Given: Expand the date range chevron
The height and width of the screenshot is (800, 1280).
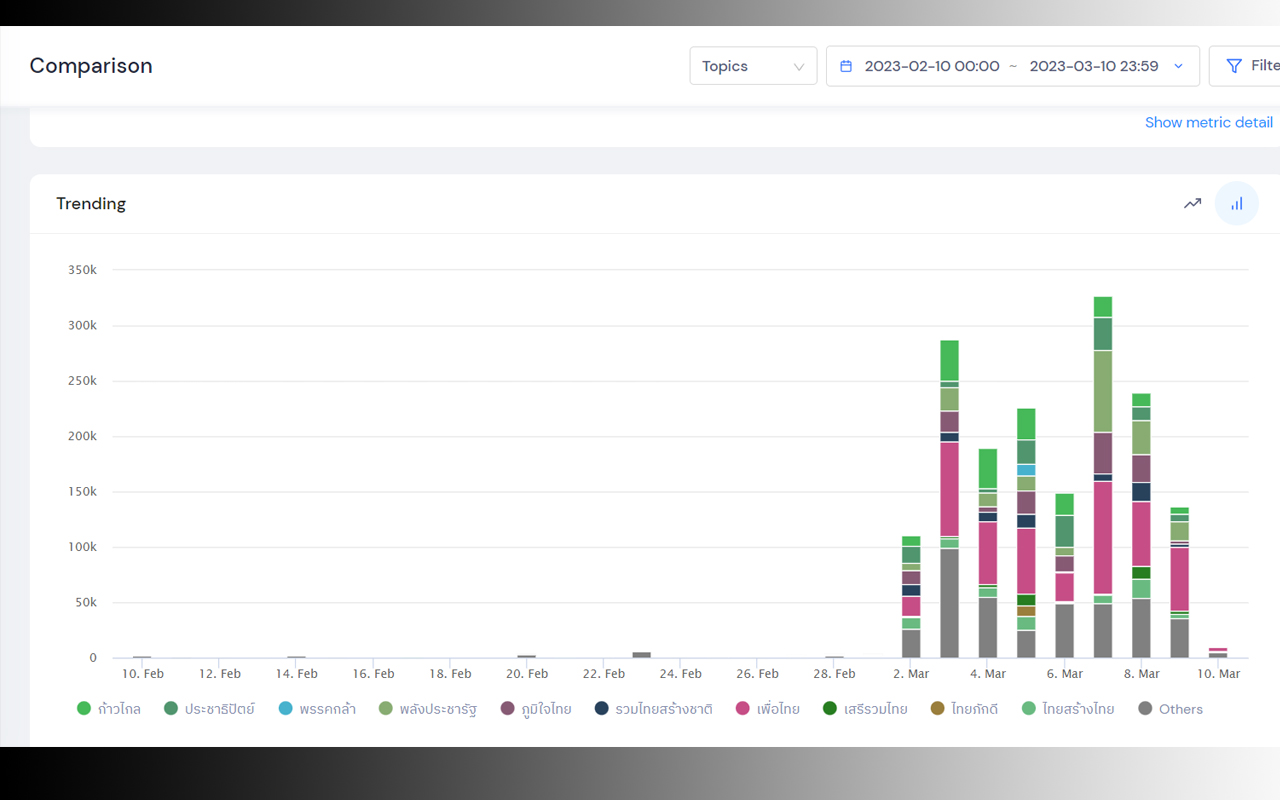Looking at the screenshot, I should (x=1178, y=66).
